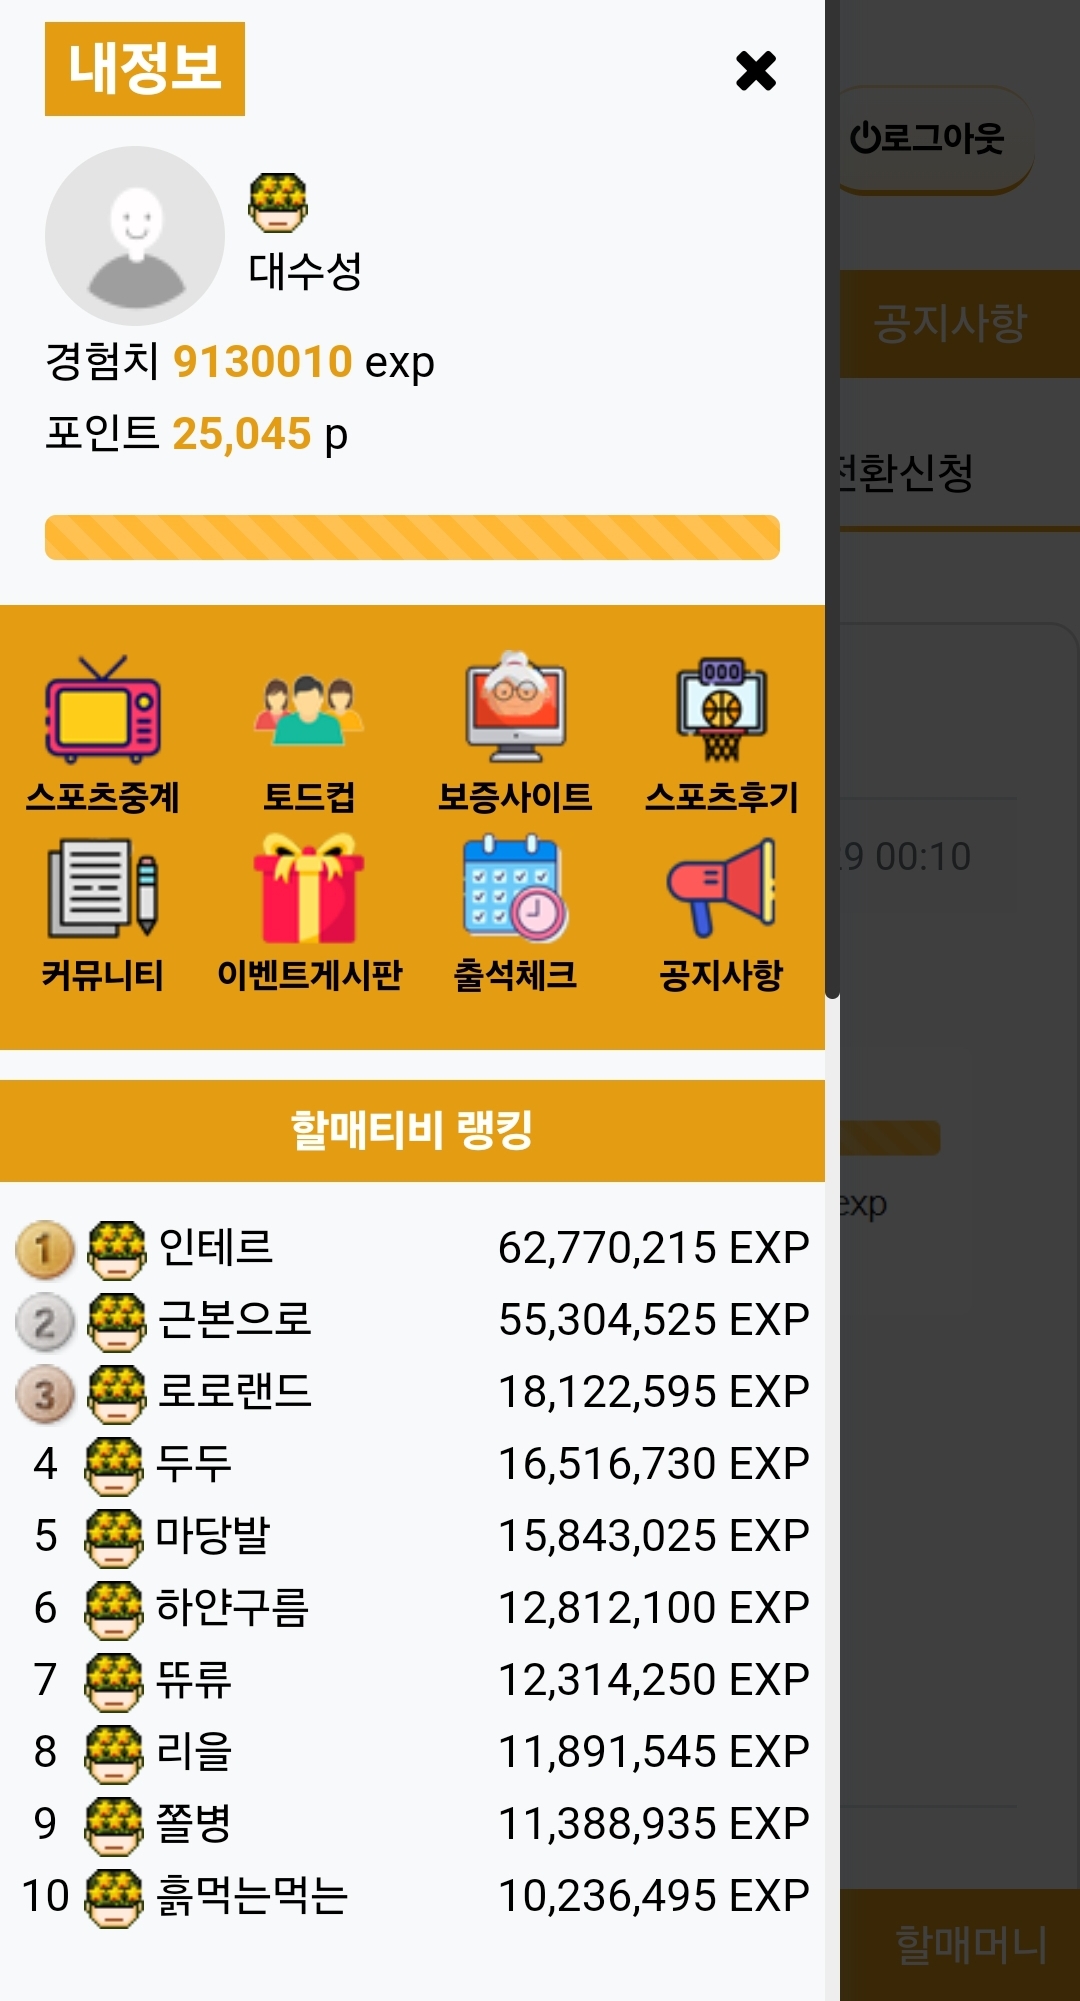Open tenth-ranked user 흙먹는먹는
This screenshot has width=1080, height=2001.
click(252, 1896)
